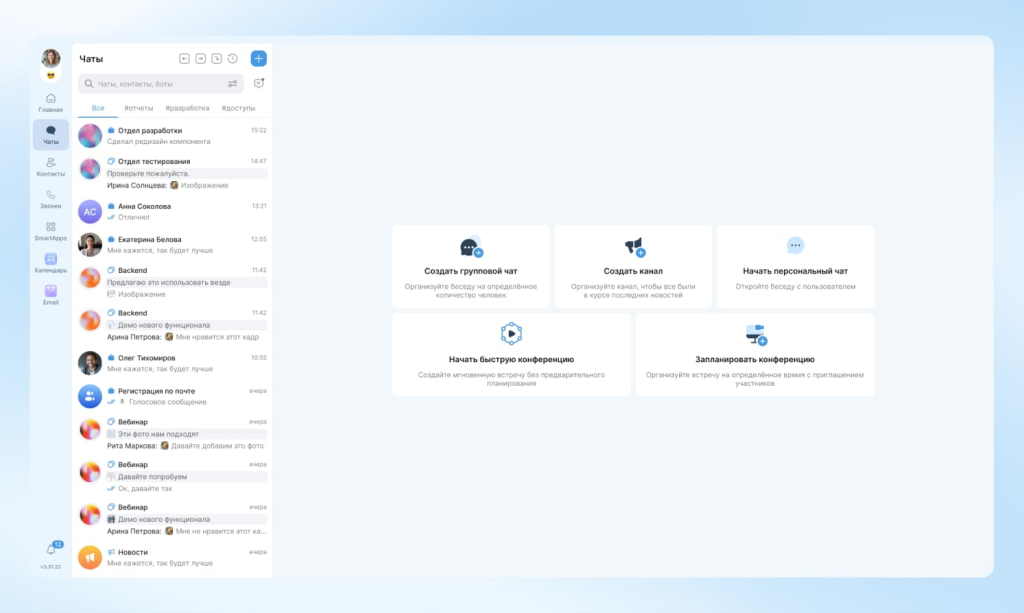The width and height of the screenshot is (1024, 613).
Task: Open search filter settings beside the search field
Action: 233,84
